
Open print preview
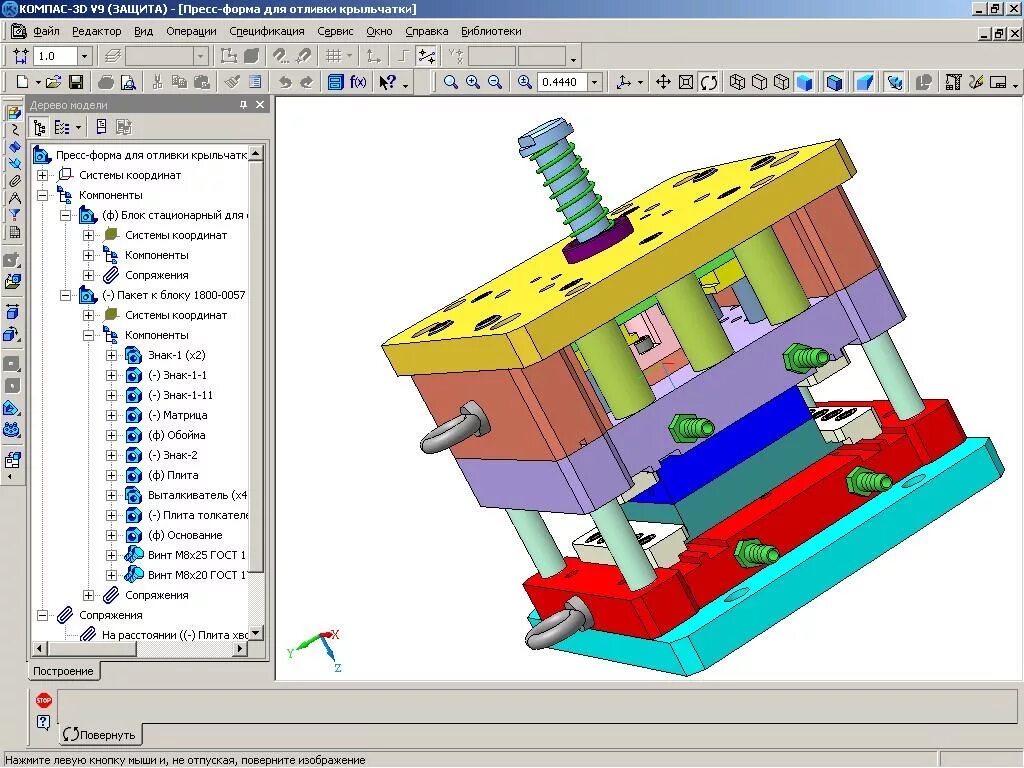click(129, 82)
